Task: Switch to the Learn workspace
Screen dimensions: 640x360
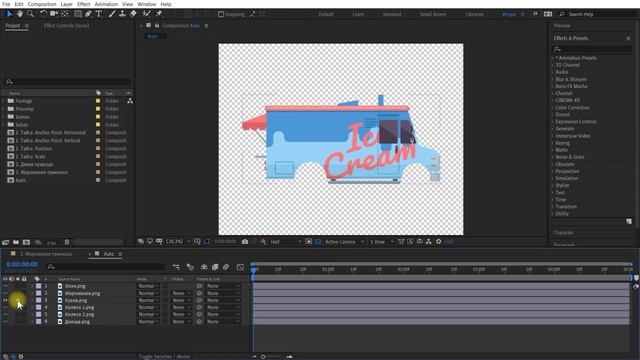Action: point(358,14)
